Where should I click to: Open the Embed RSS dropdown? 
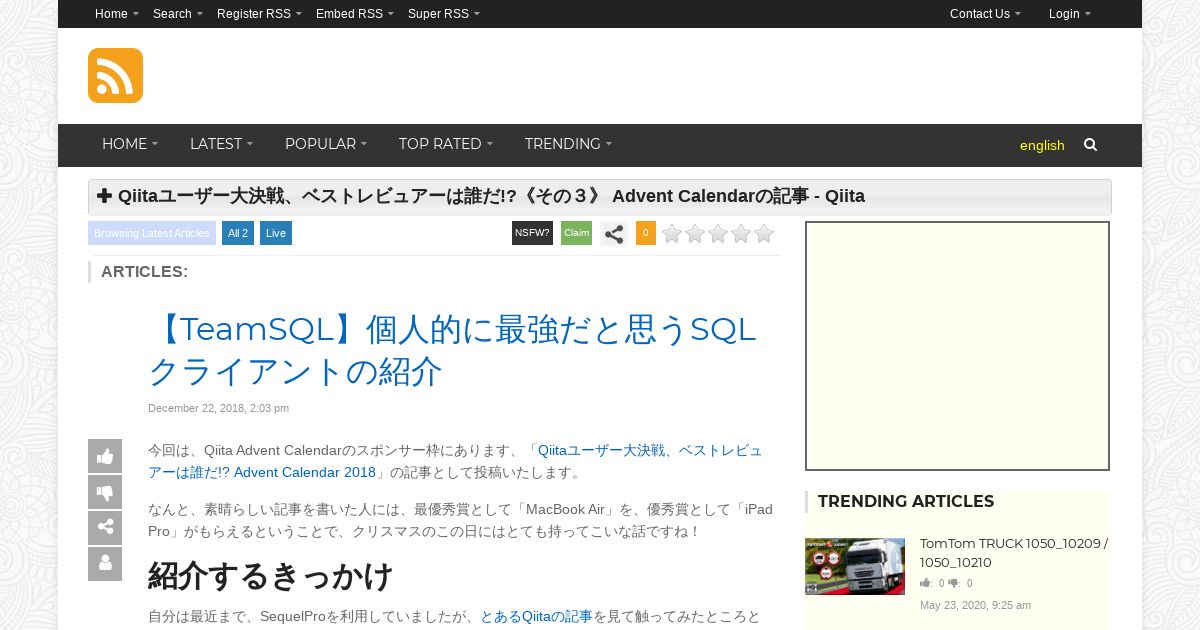pos(355,14)
